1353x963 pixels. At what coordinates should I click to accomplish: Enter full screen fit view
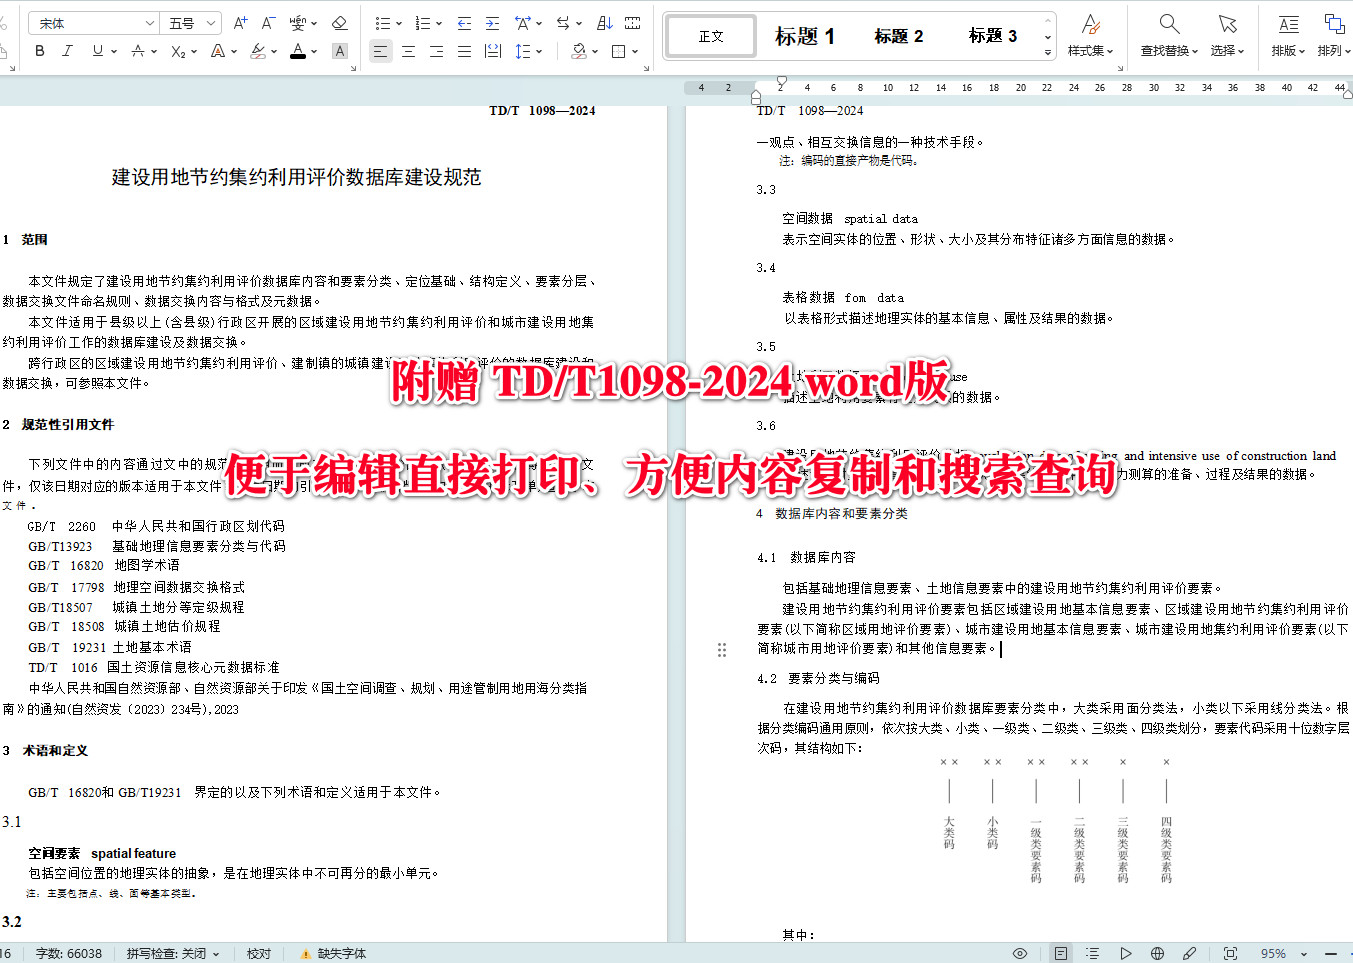pos(1230,953)
